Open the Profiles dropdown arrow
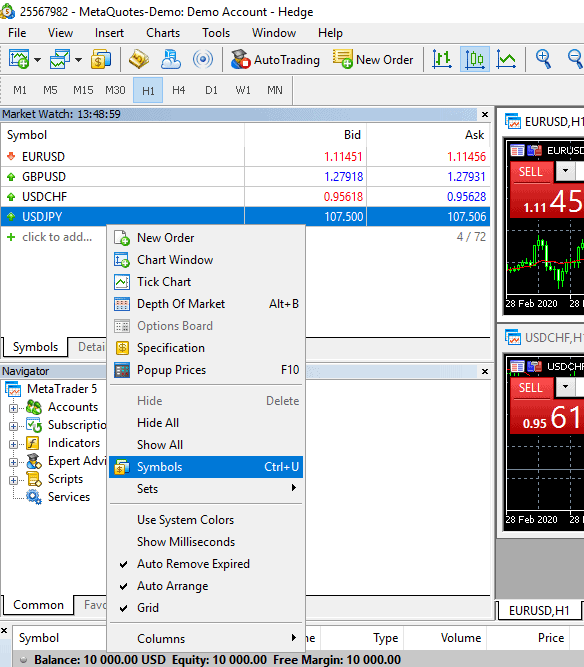 coord(78,60)
